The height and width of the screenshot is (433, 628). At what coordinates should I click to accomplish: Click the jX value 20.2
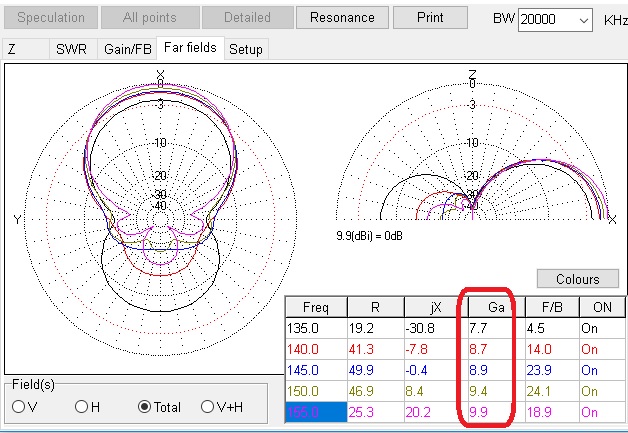(x=436, y=412)
